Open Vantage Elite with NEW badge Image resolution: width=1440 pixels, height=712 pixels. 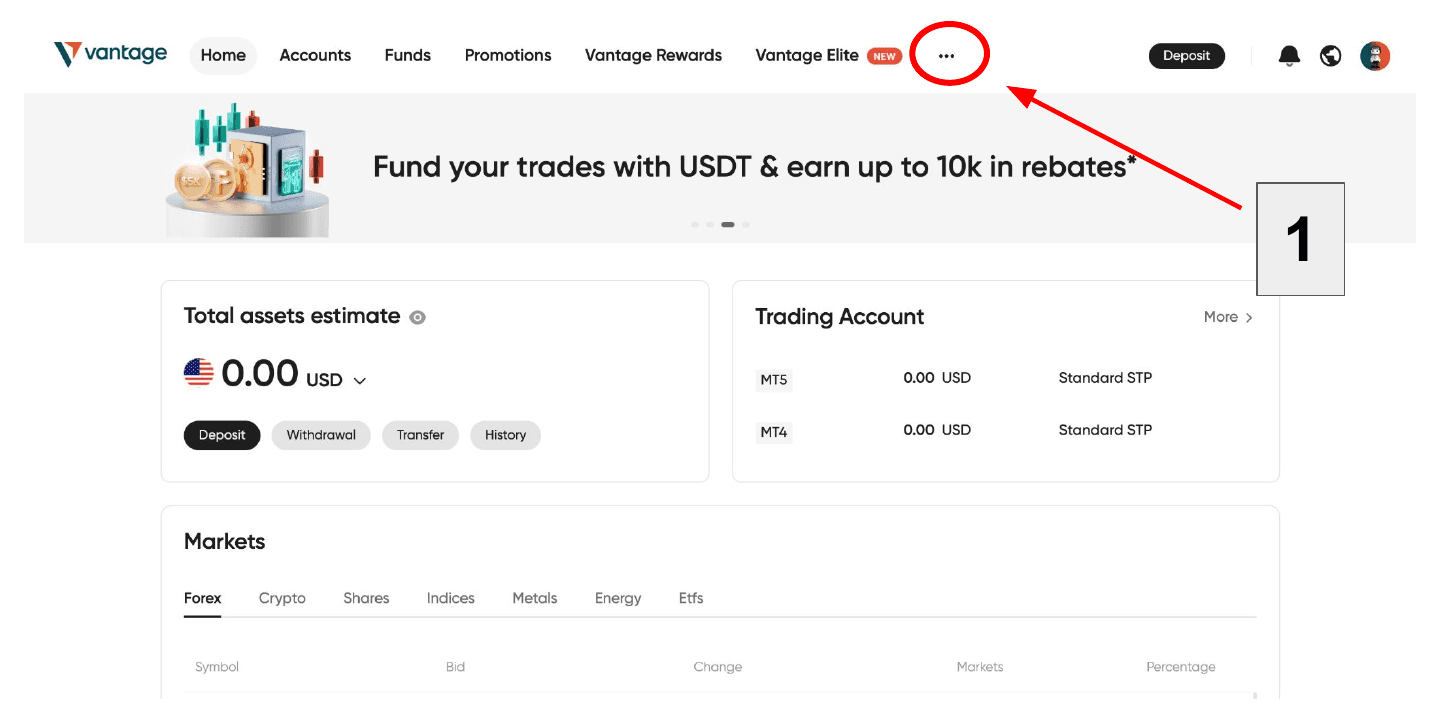829,56
